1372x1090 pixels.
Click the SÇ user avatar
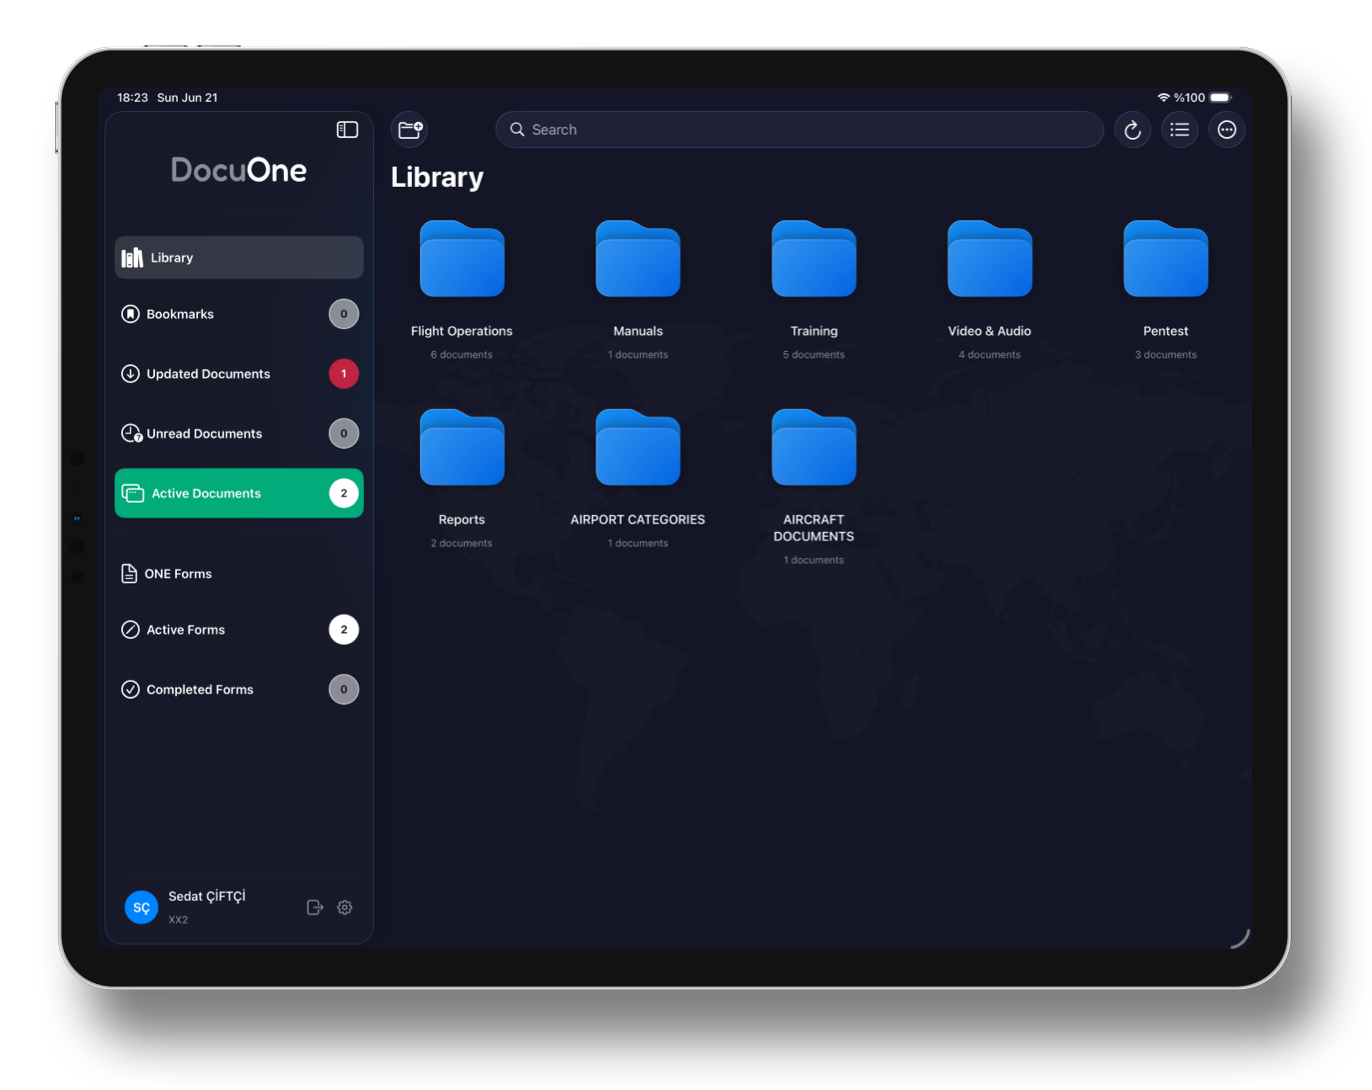[141, 907]
